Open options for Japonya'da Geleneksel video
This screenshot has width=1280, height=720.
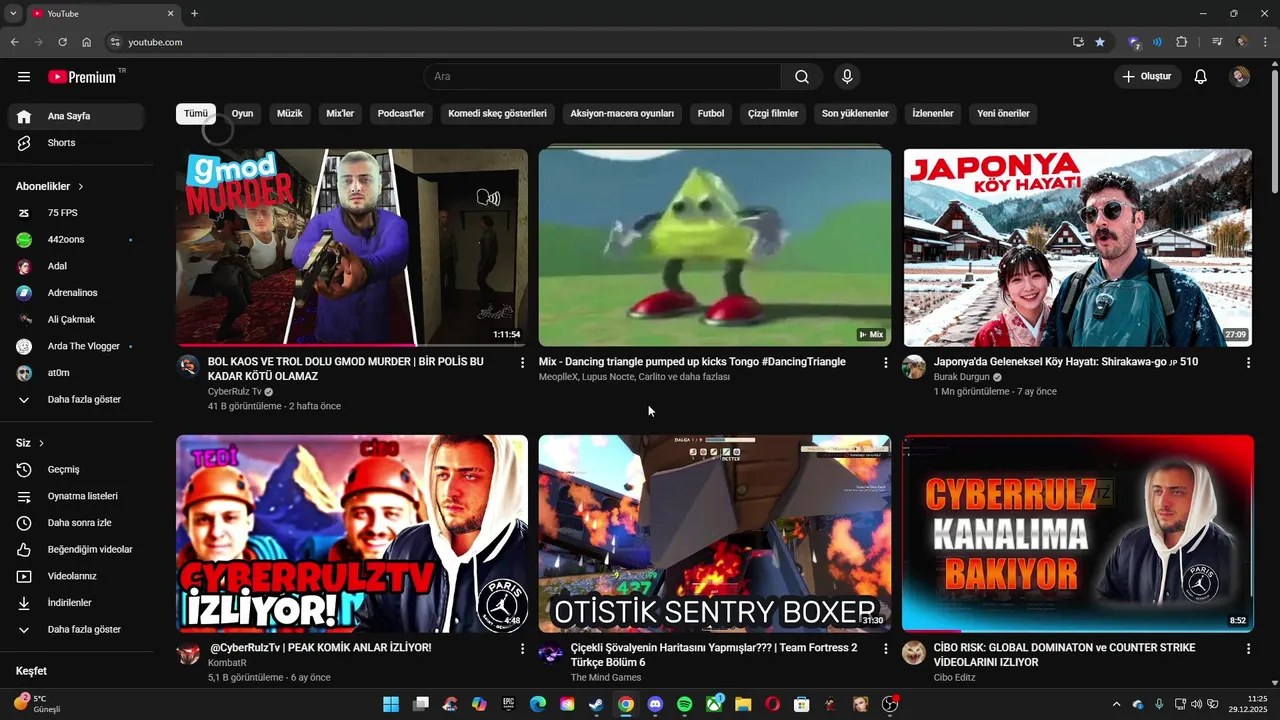coord(1248,363)
